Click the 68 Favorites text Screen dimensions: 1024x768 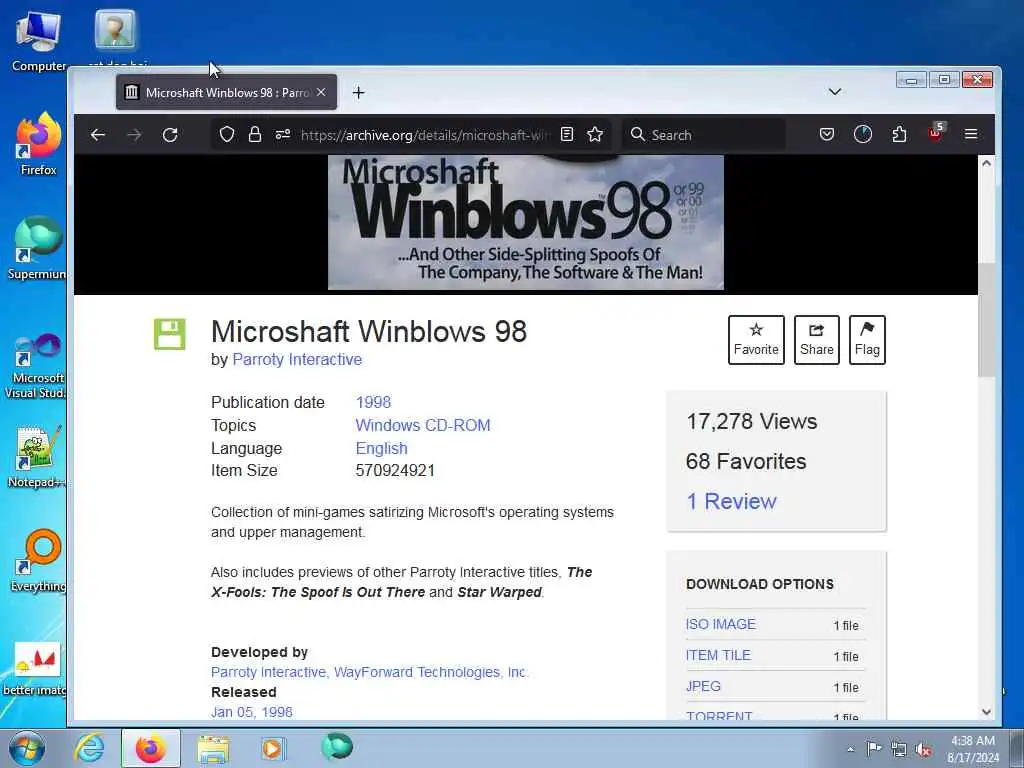(x=746, y=462)
